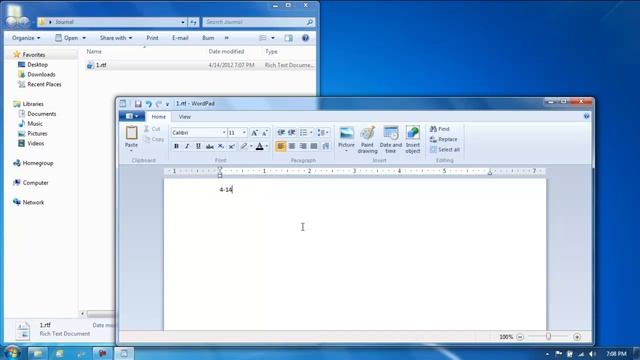This screenshot has height=360, width=640.
Task: Expand the Paste options arrow
Action: pos(131,150)
